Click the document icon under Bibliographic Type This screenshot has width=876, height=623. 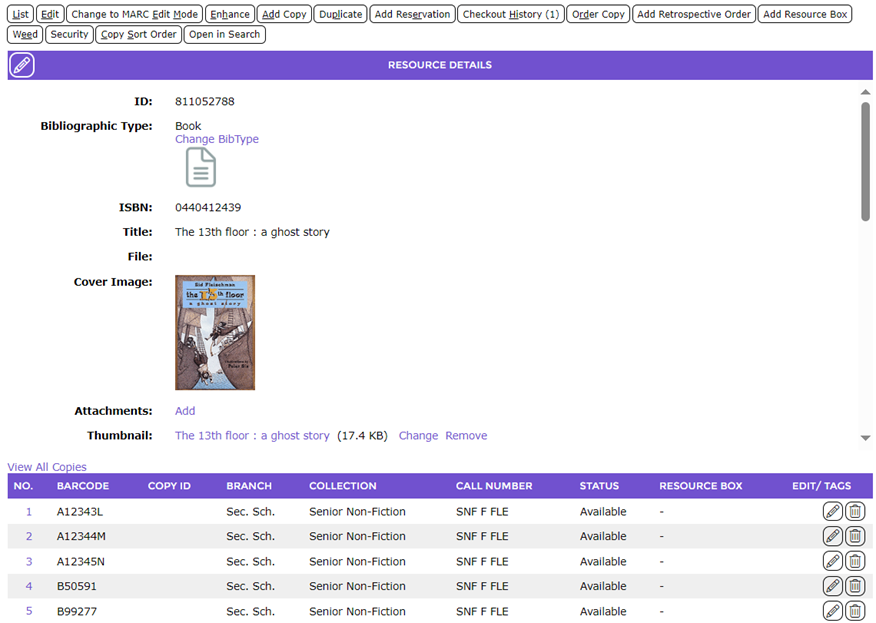(201, 167)
